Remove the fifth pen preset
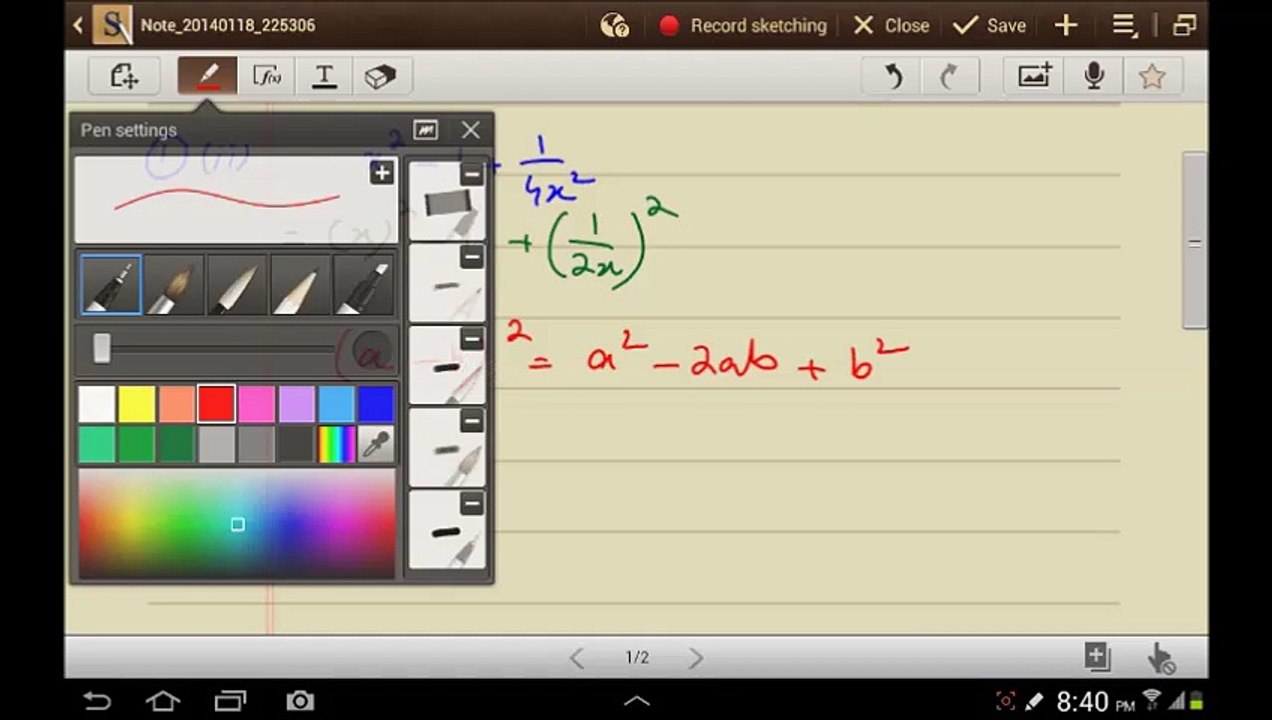1272x720 pixels. click(x=472, y=504)
